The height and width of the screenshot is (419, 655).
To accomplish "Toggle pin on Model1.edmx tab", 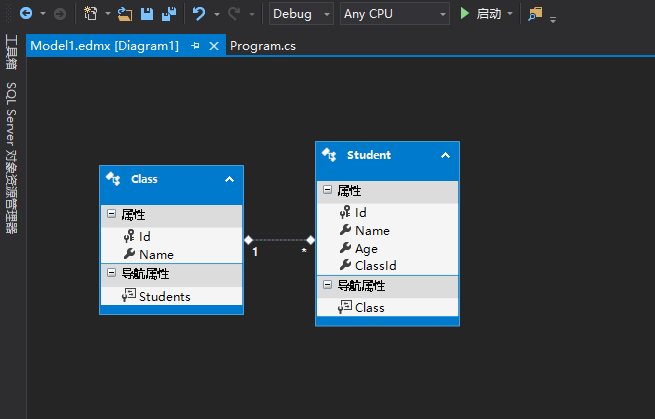I will coord(195,46).
